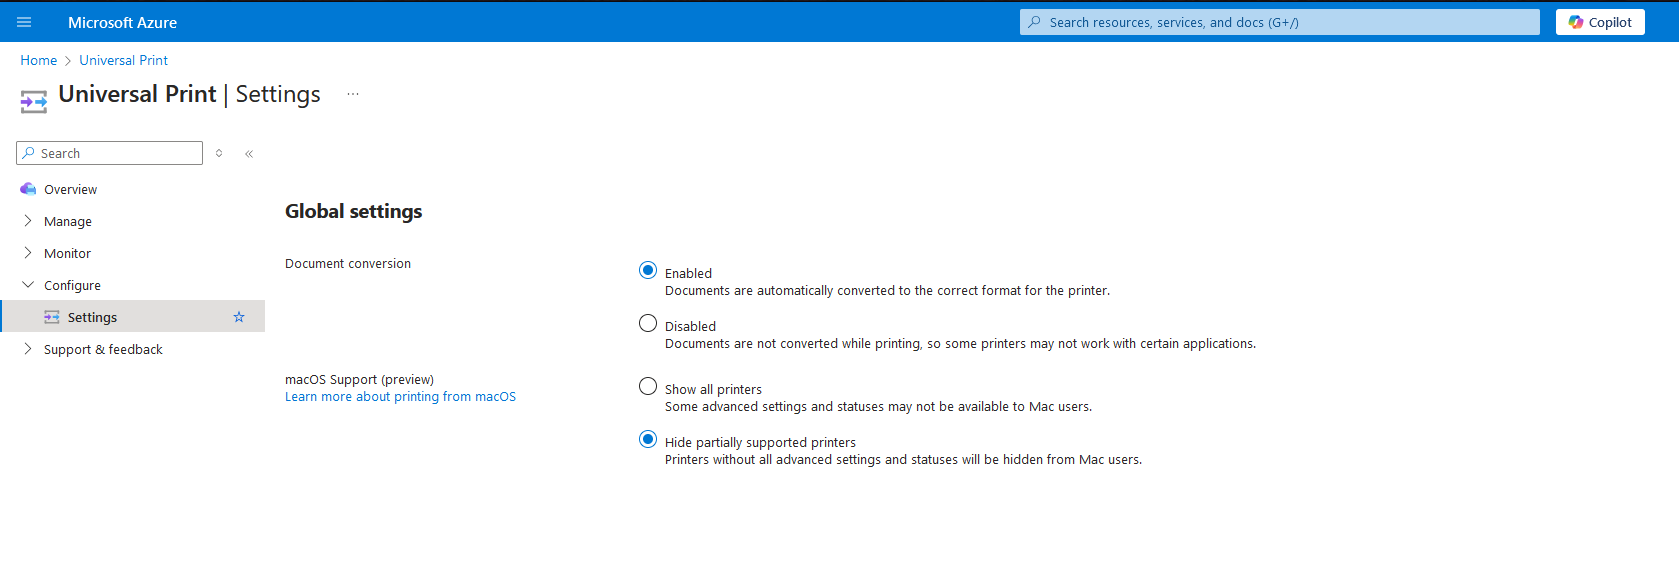Click the Overview cloud icon

(28, 189)
